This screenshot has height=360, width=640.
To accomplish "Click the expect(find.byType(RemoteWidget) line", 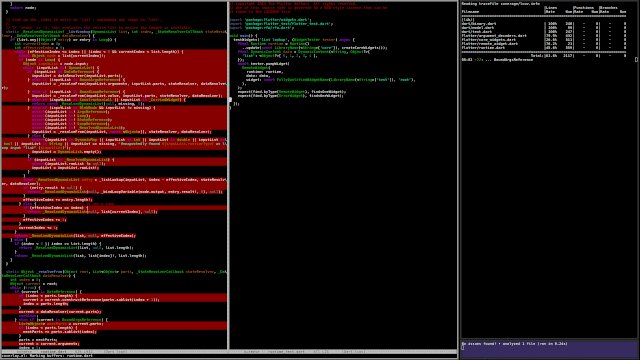I will coord(292,91).
